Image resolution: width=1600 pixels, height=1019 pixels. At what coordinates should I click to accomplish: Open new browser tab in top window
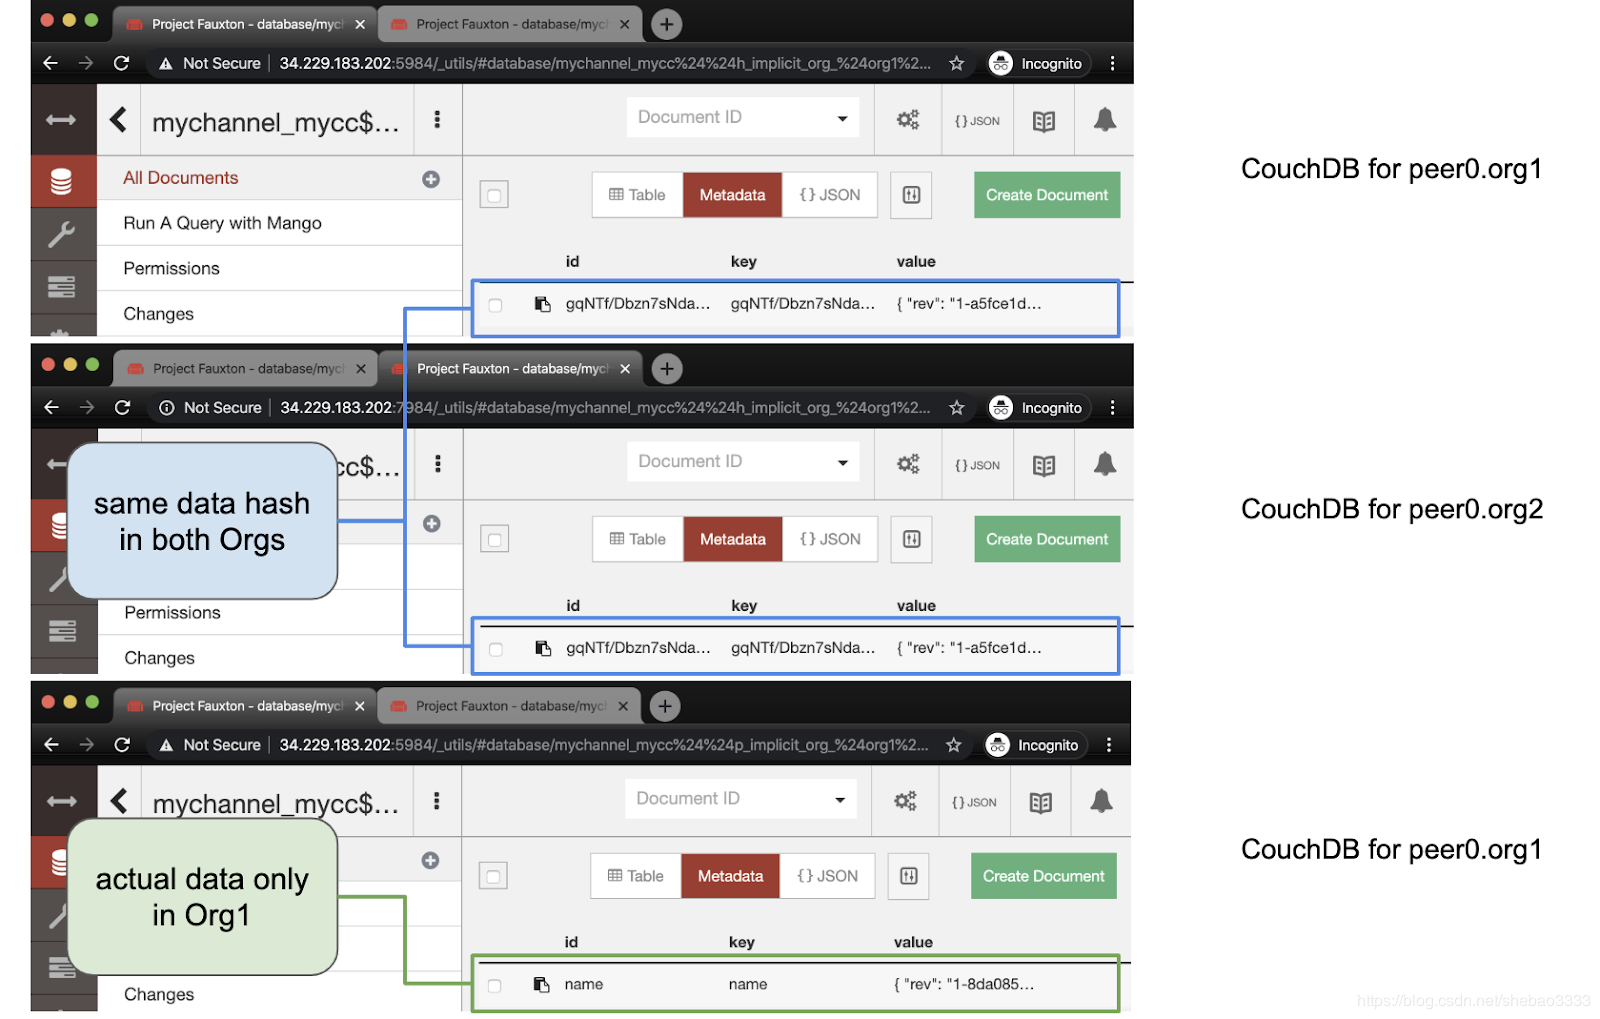point(666,24)
